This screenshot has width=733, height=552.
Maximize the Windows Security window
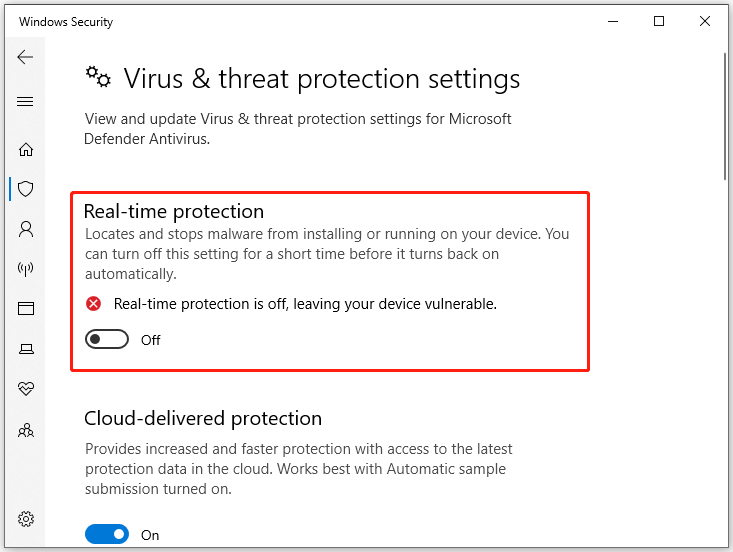pos(659,21)
